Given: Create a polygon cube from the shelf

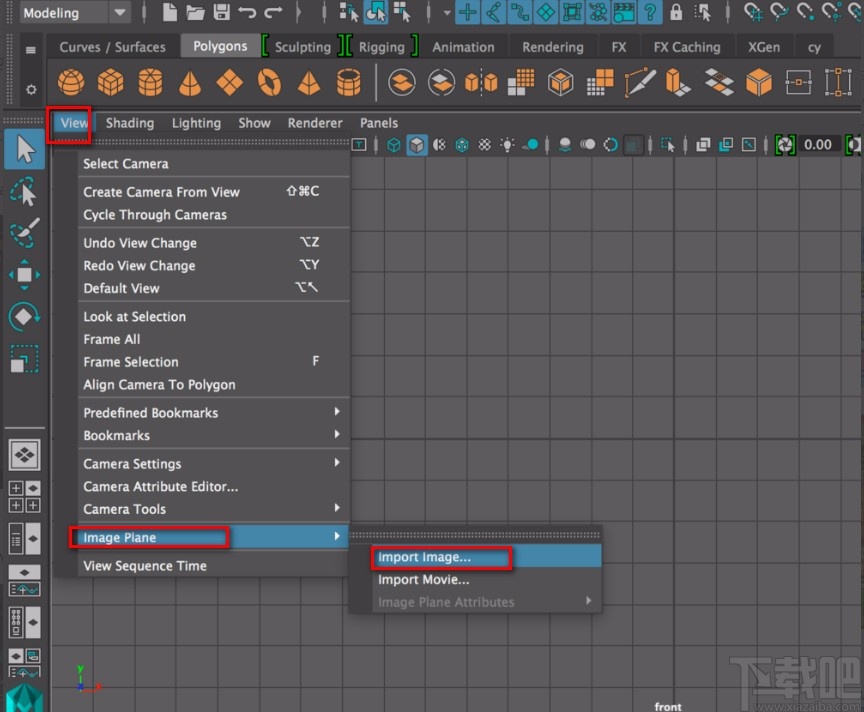Looking at the screenshot, I should coord(111,83).
